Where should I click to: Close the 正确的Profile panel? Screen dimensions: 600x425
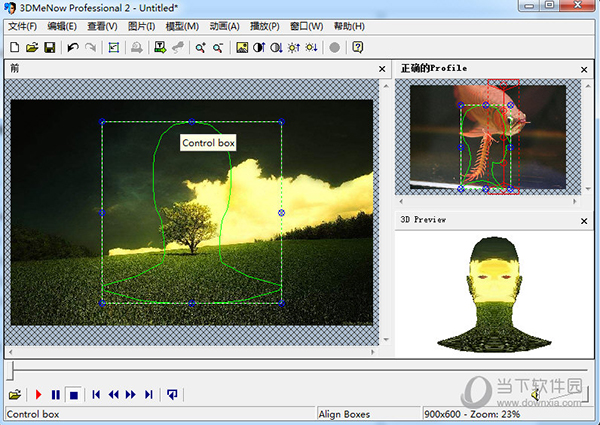click(x=584, y=70)
